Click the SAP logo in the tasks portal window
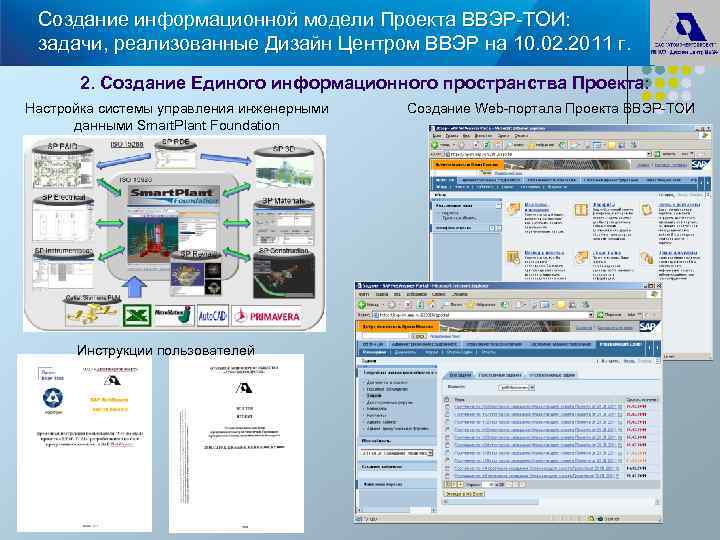The image size is (720, 540). (650, 326)
